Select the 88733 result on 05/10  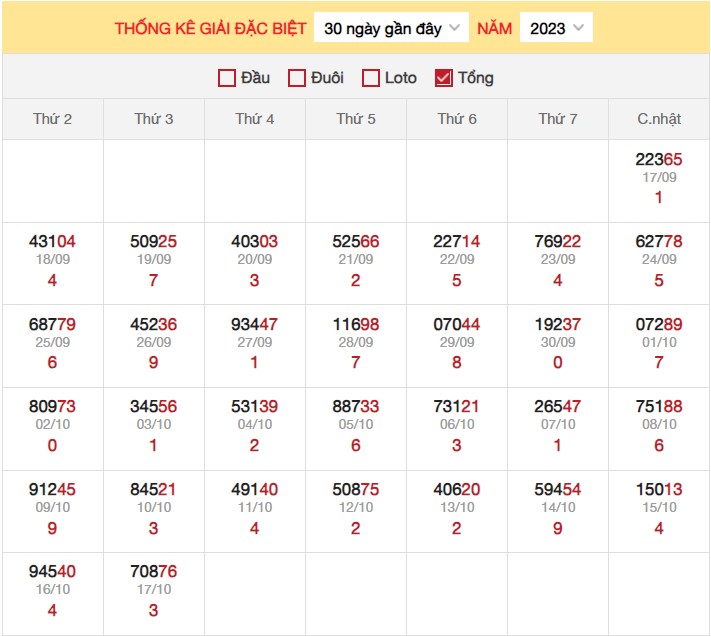(356, 406)
